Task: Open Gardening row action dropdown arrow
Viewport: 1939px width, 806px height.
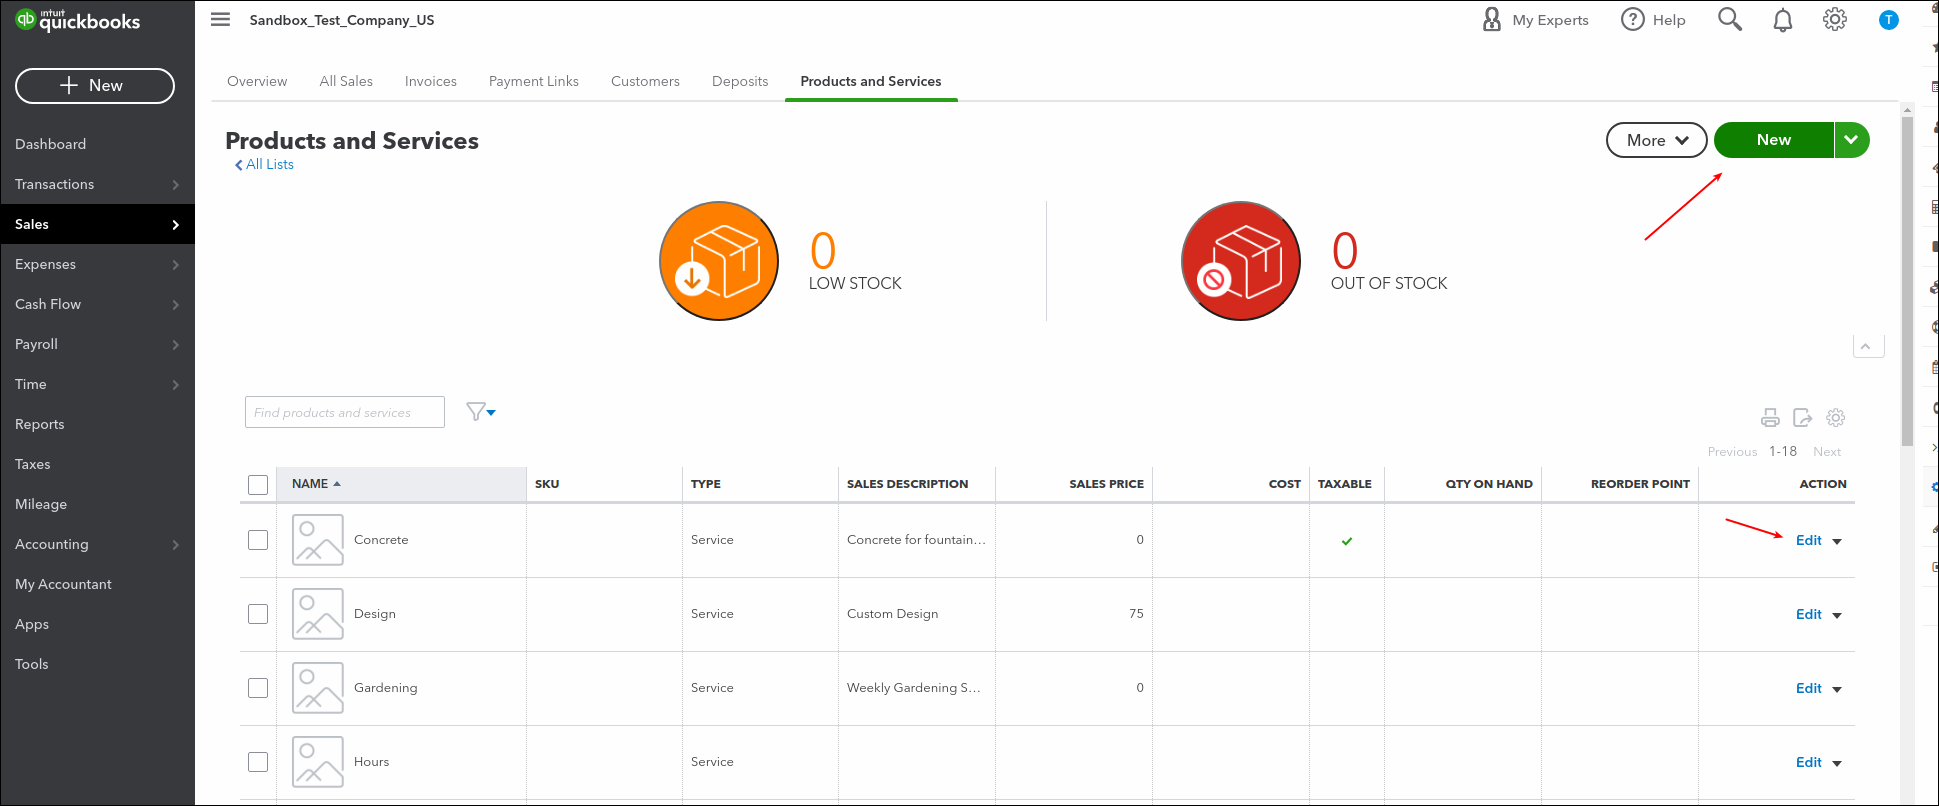Action: (x=1837, y=689)
